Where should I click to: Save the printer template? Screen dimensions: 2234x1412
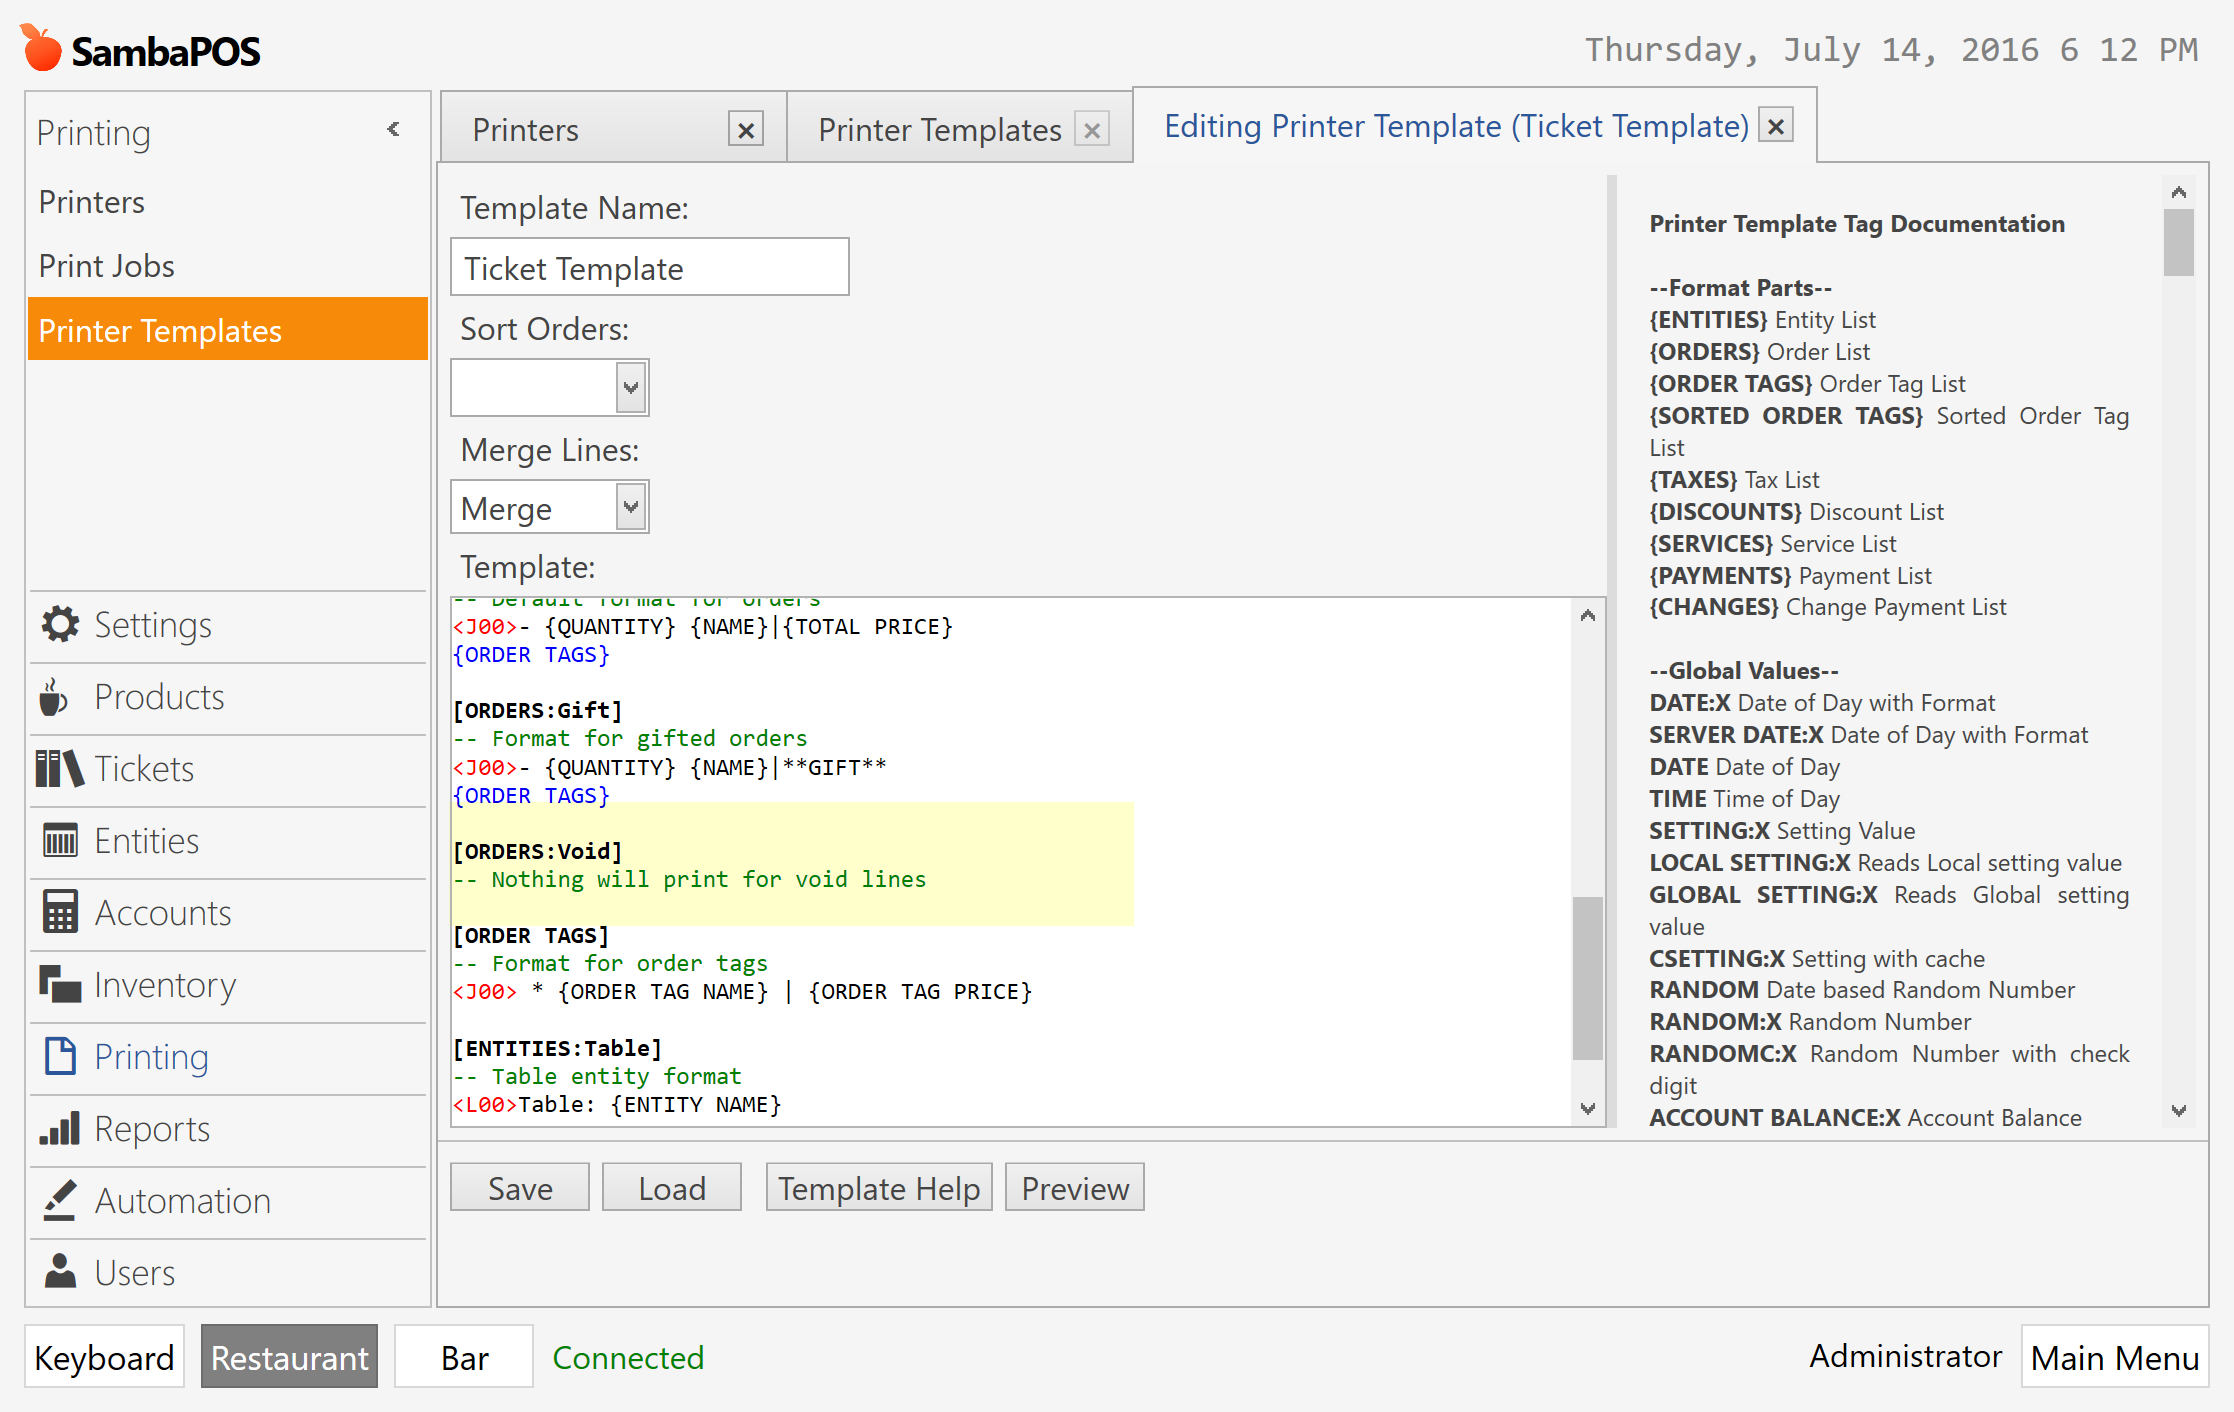click(520, 1188)
